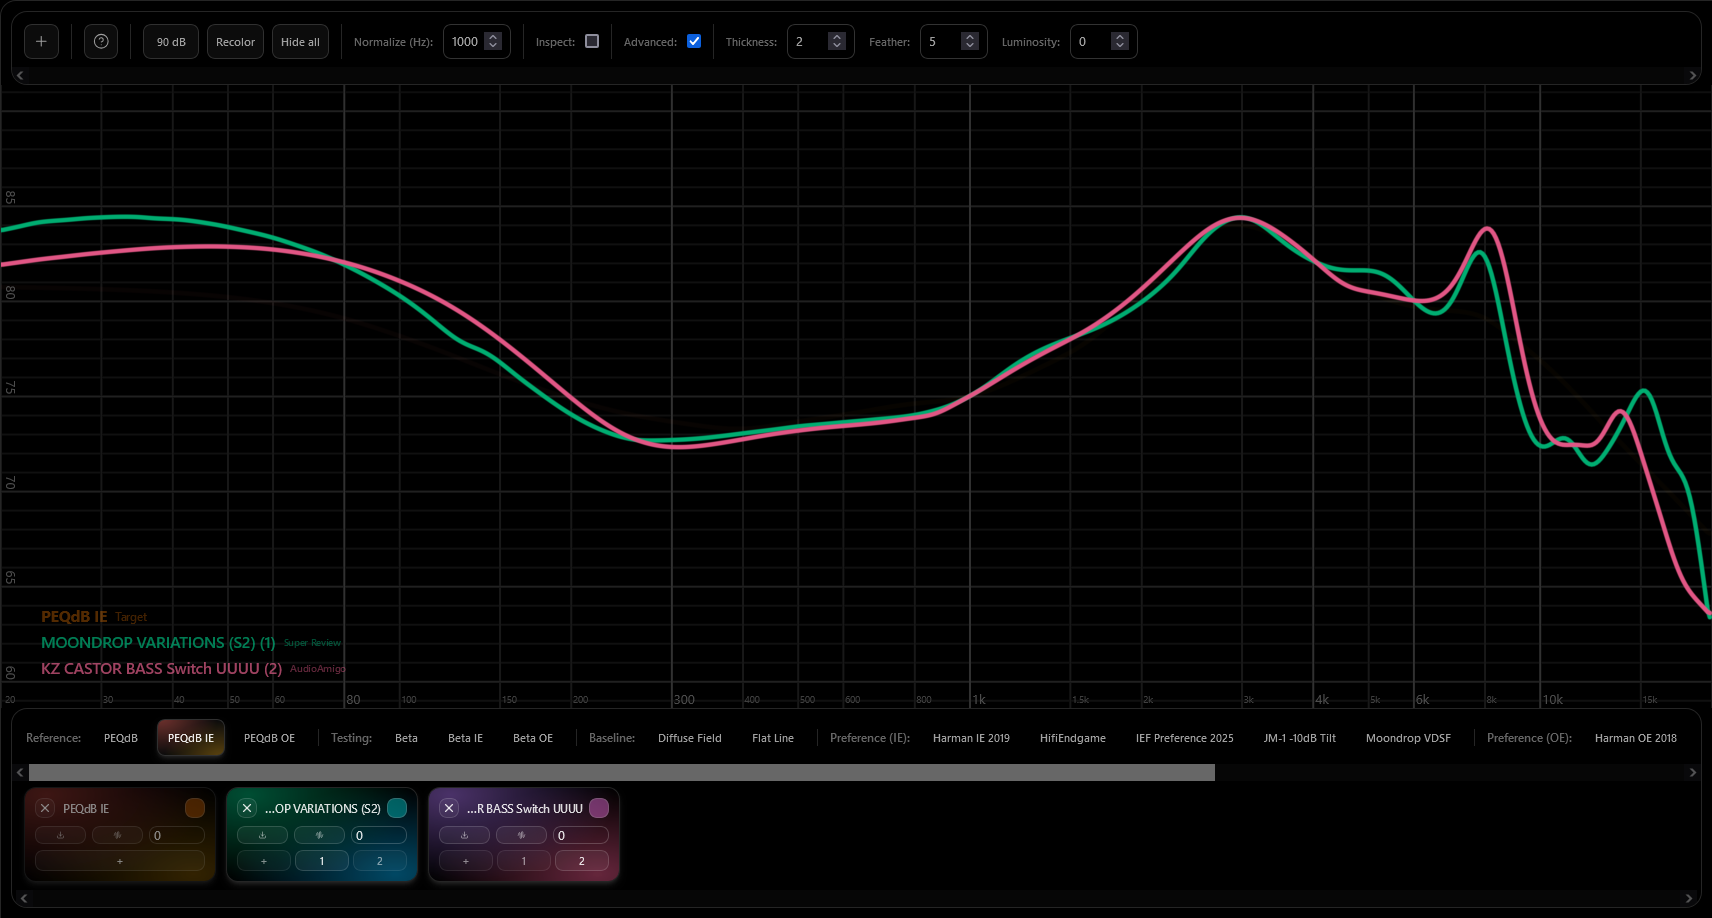Click right arrow beside the targets scrollbar

pos(1692,772)
